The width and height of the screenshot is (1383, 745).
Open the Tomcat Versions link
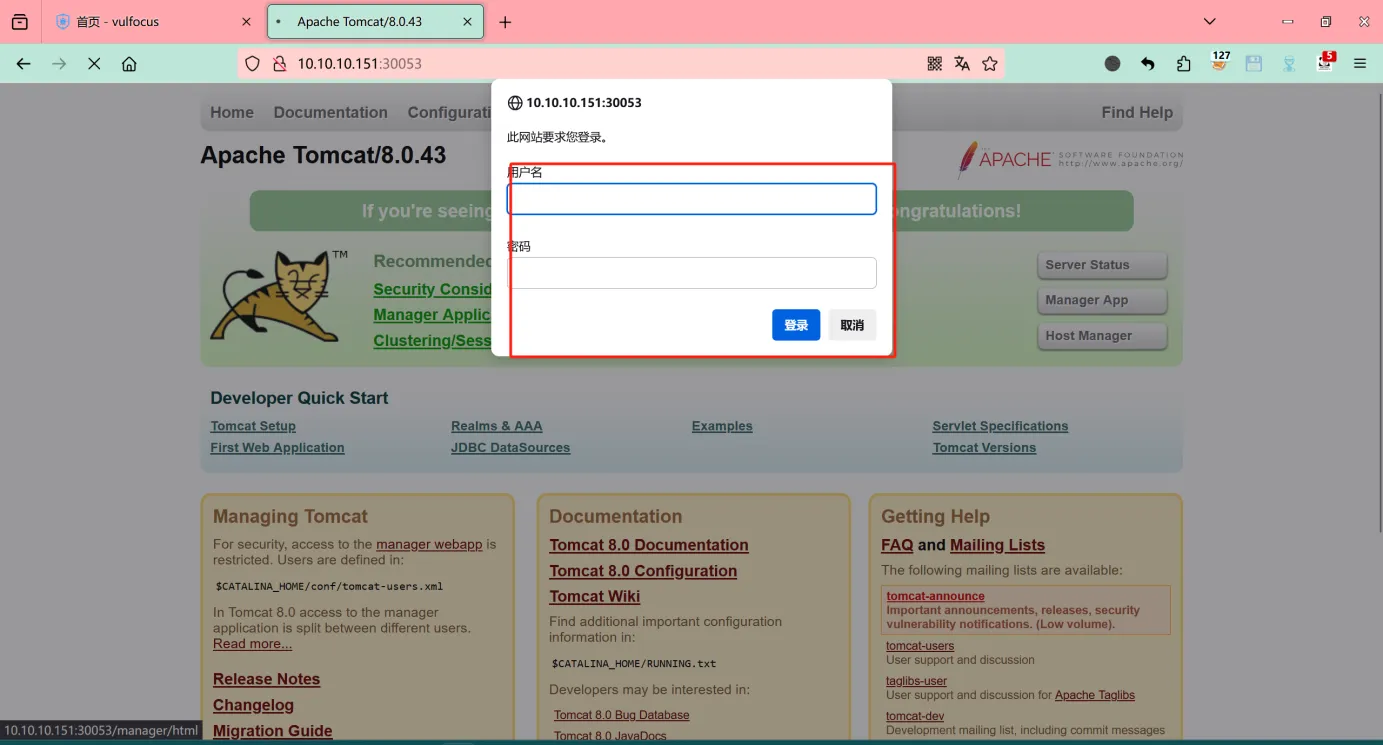[x=984, y=448]
